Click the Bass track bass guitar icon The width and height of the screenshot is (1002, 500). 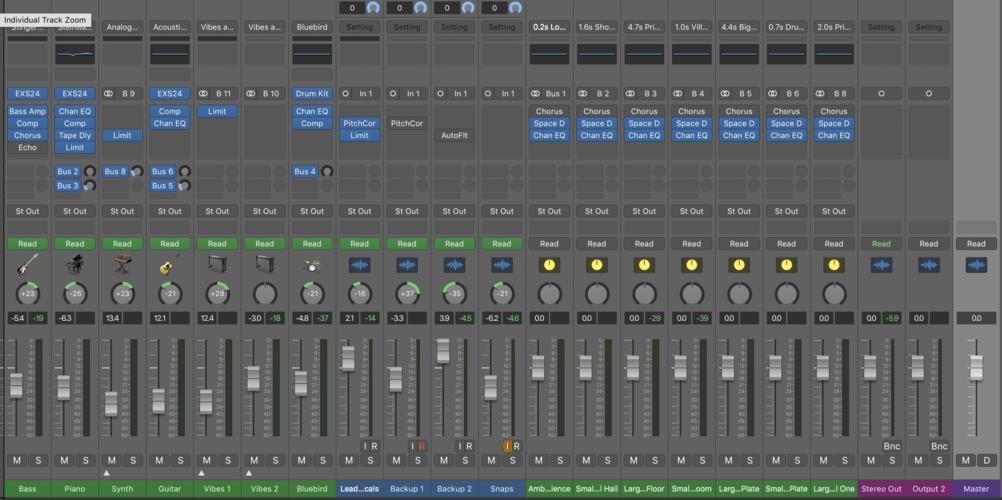27,265
